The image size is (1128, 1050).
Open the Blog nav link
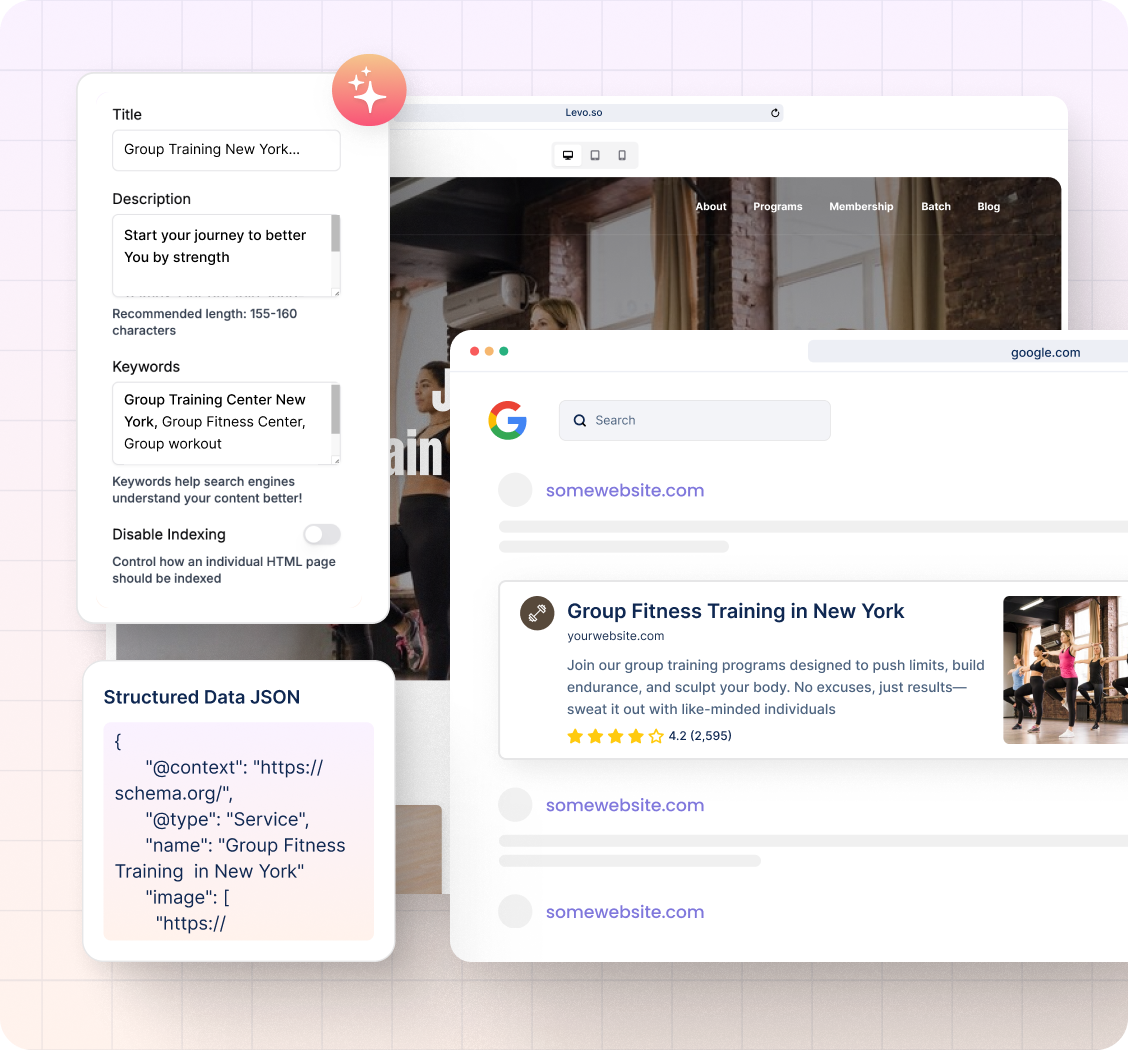click(988, 206)
